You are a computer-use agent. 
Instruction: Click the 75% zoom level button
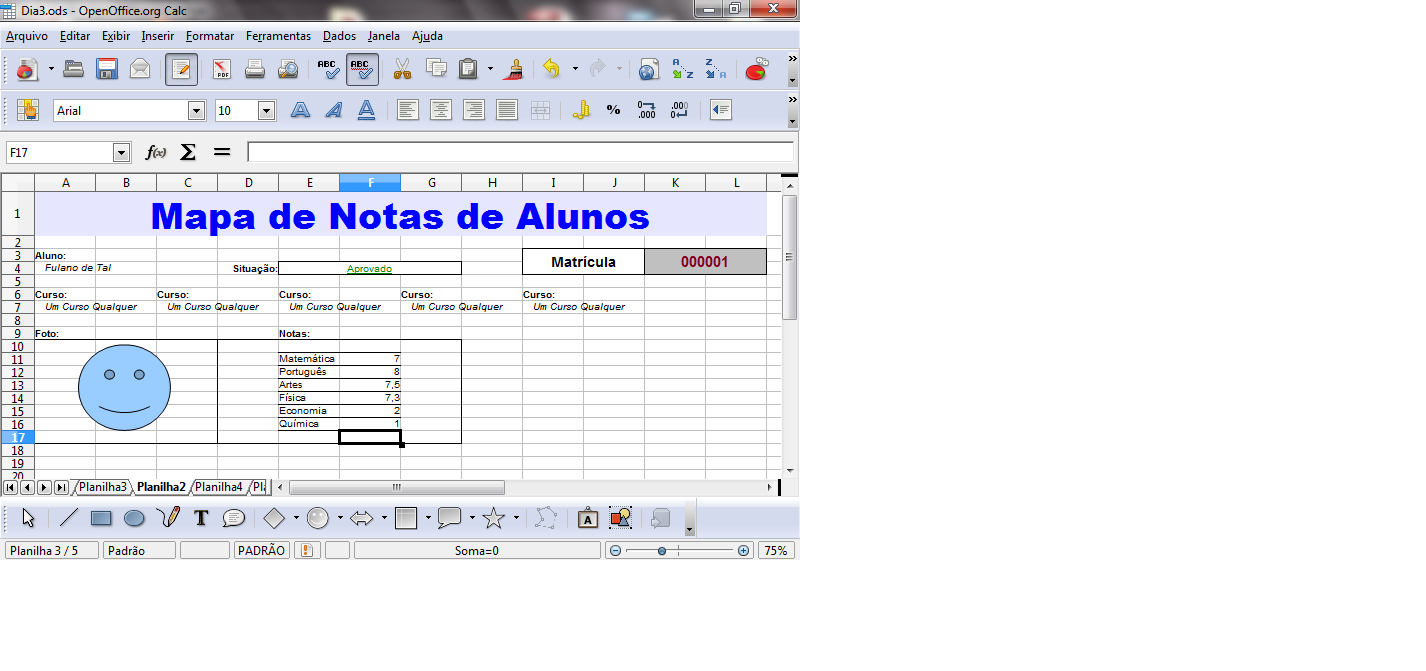[776, 550]
